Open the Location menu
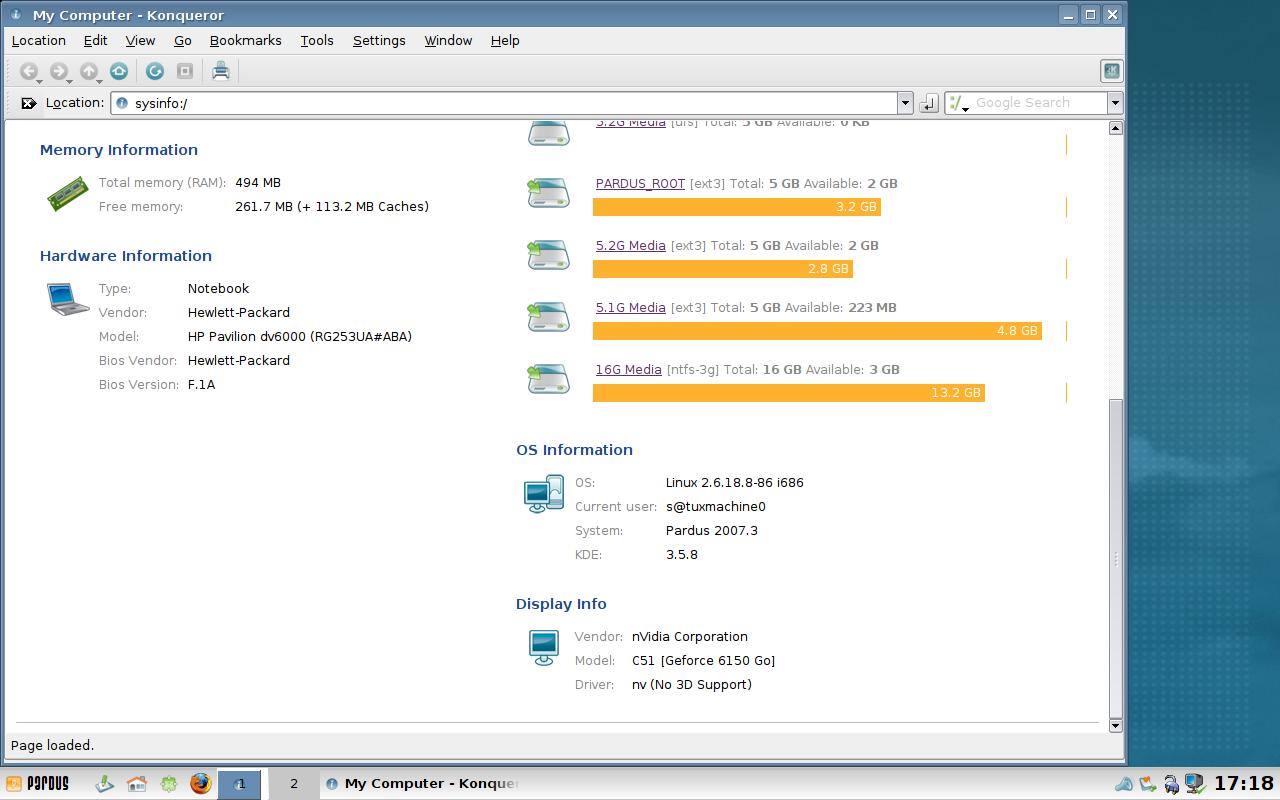The width and height of the screenshot is (1280, 800). [39, 41]
